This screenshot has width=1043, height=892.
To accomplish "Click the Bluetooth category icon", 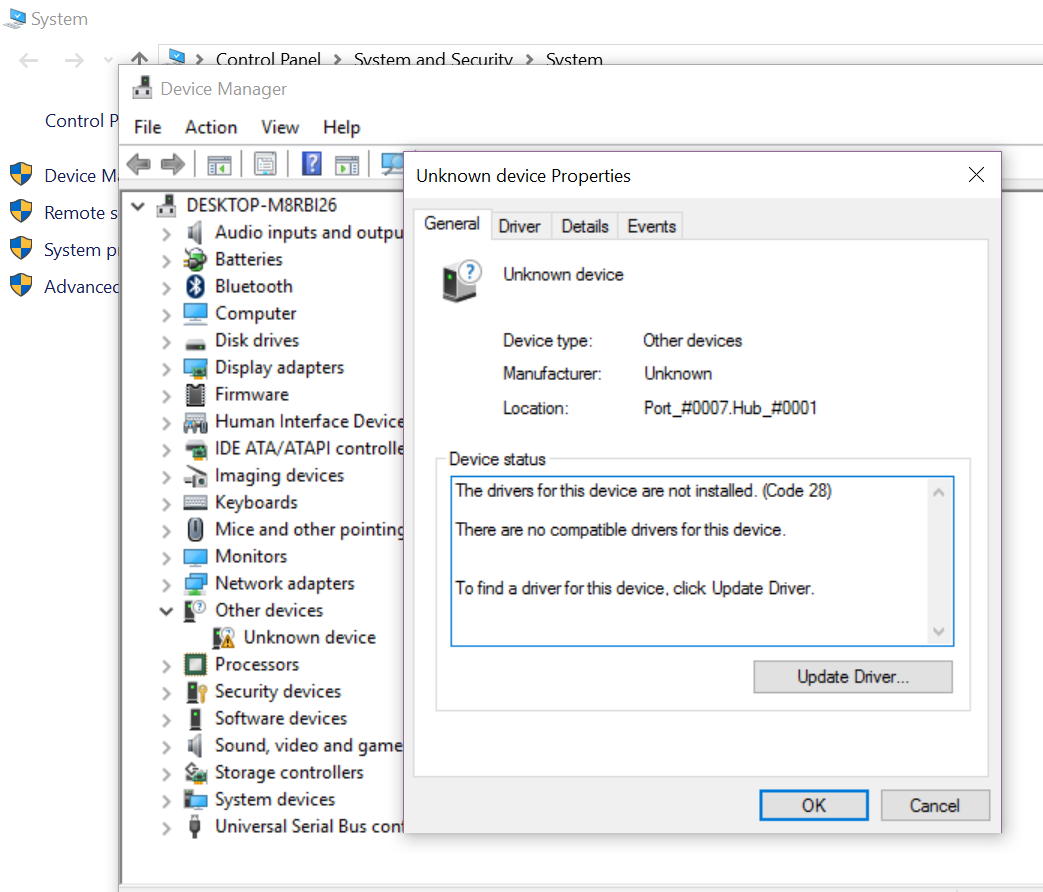I will (x=195, y=286).
